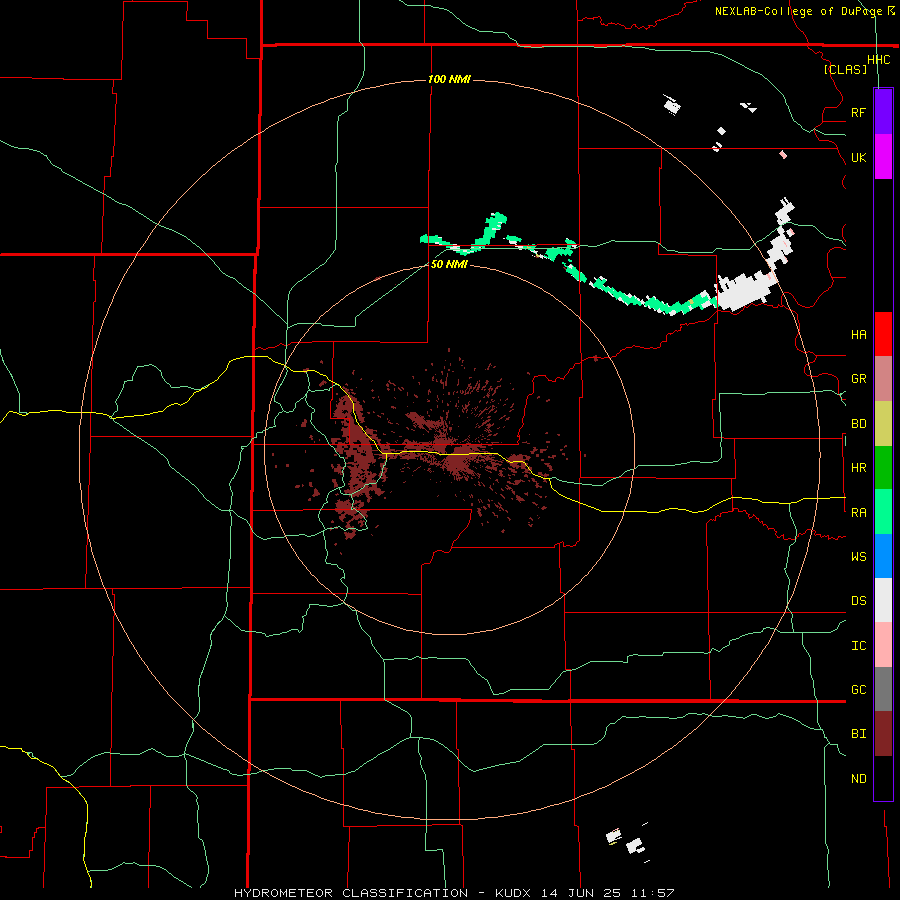Select the GC gray legend swatch
900x900 pixels.
coord(883,689)
